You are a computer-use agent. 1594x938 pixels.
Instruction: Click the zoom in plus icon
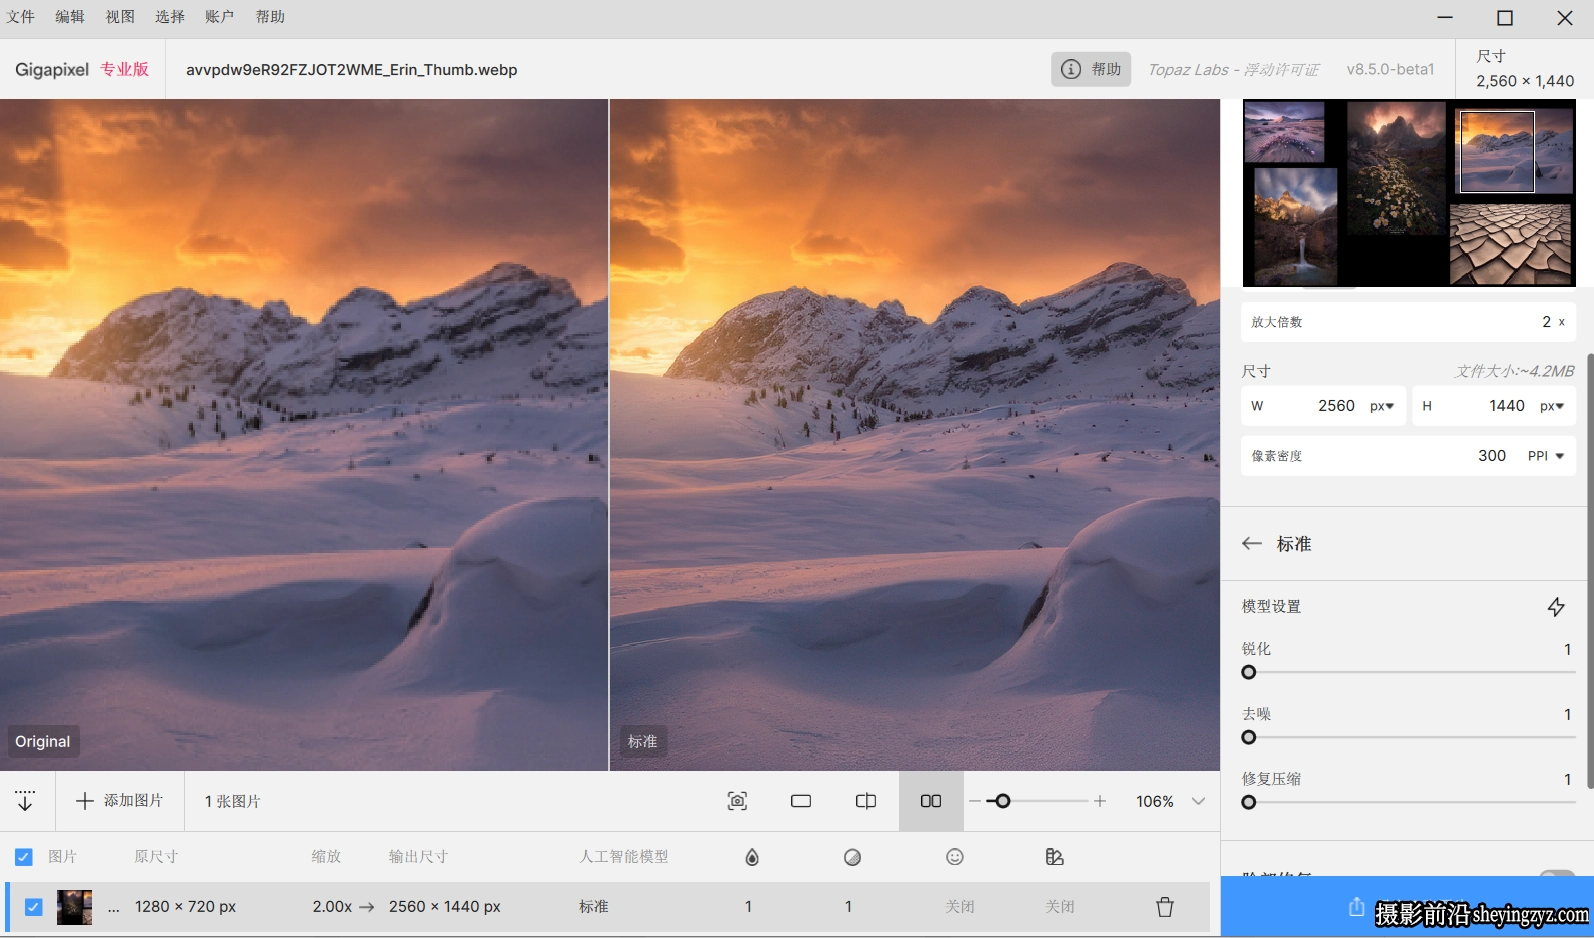[x=1100, y=801]
